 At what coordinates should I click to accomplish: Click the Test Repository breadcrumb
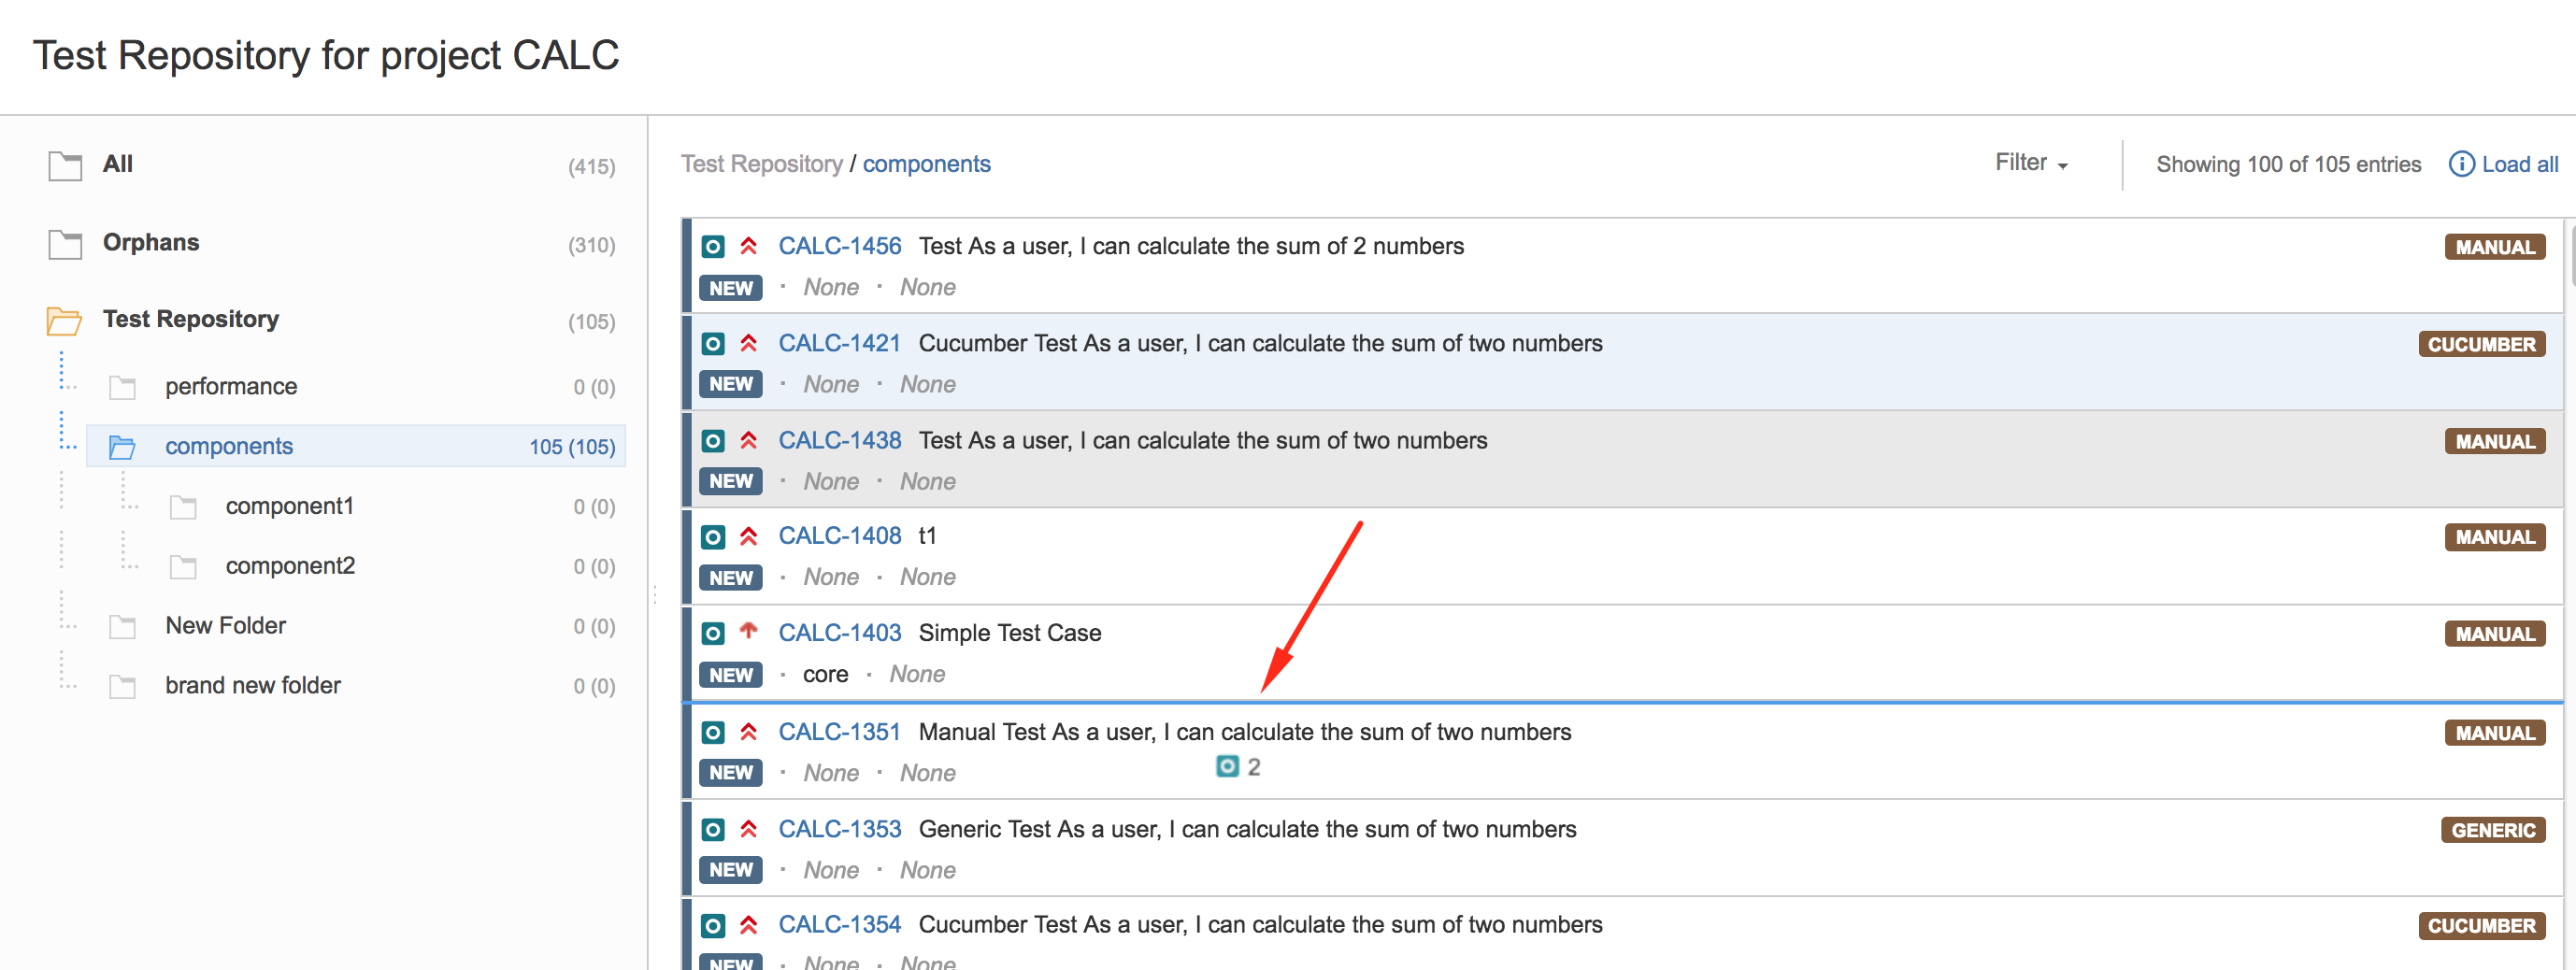point(762,164)
